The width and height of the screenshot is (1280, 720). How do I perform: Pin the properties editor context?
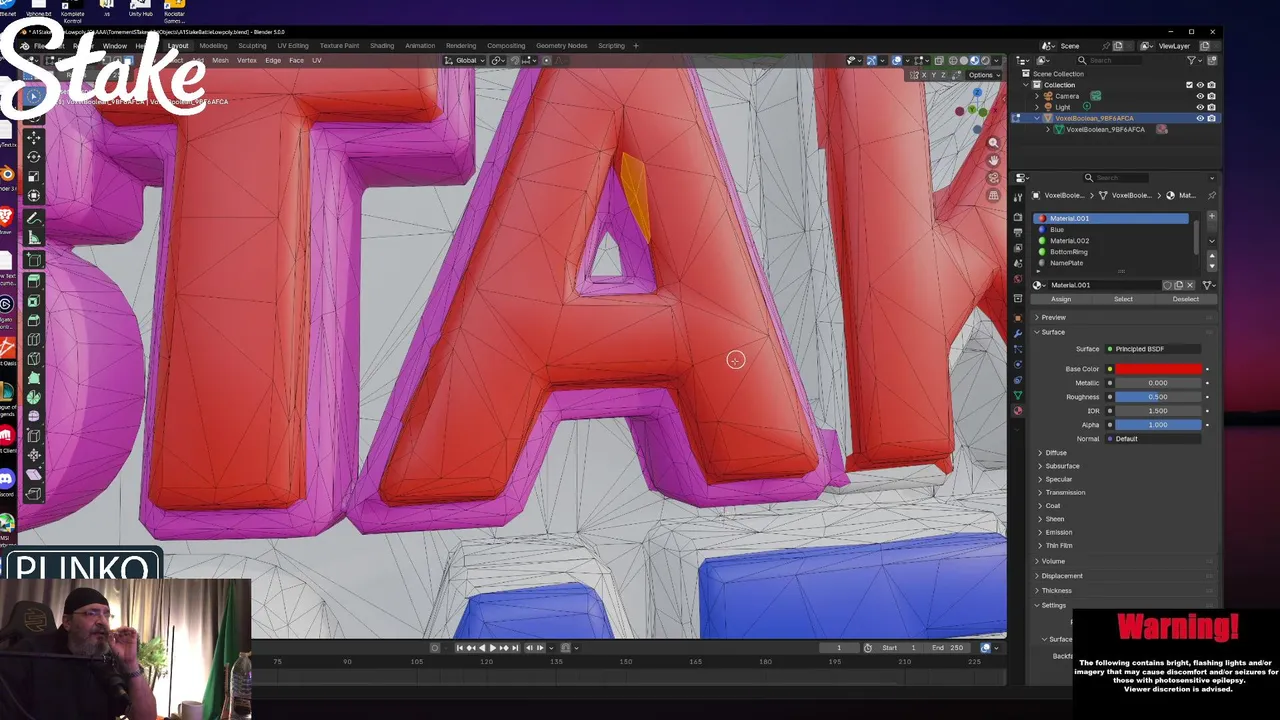pos(1212,195)
